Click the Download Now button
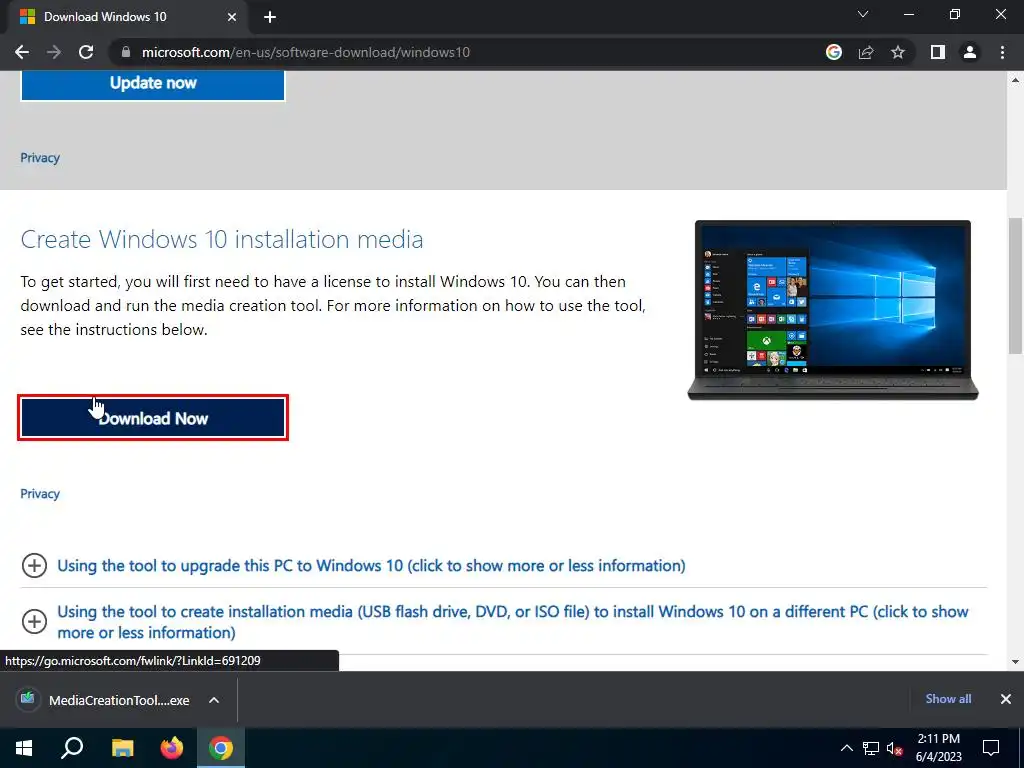 point(153,418)
